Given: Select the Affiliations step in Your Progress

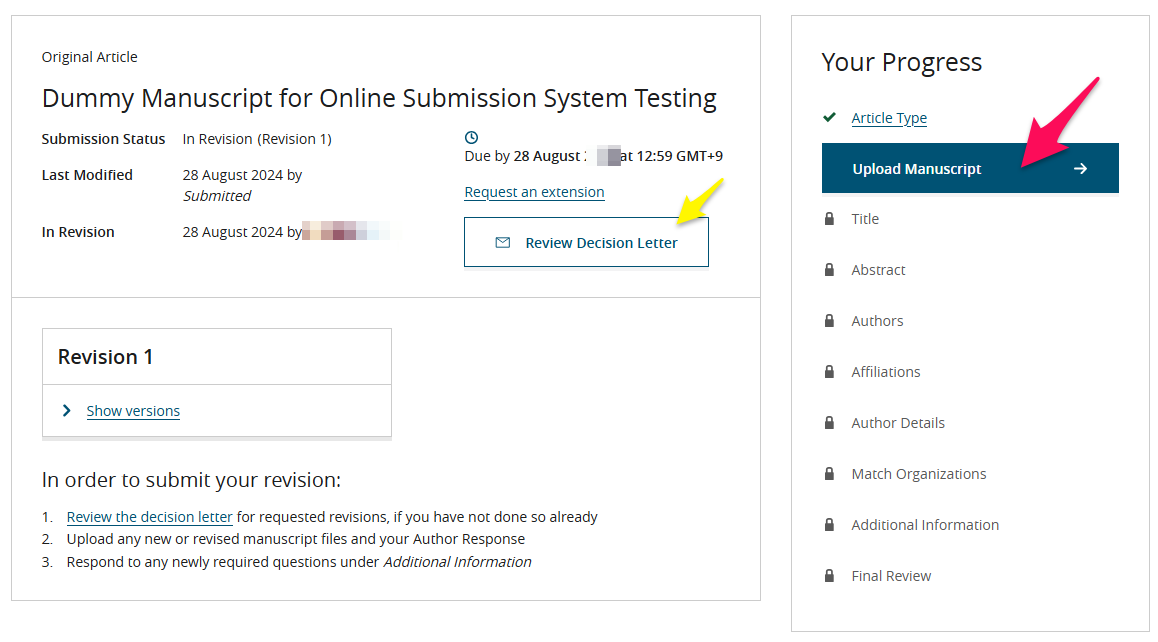Looking at the screenshot, I should click(885, 372).
